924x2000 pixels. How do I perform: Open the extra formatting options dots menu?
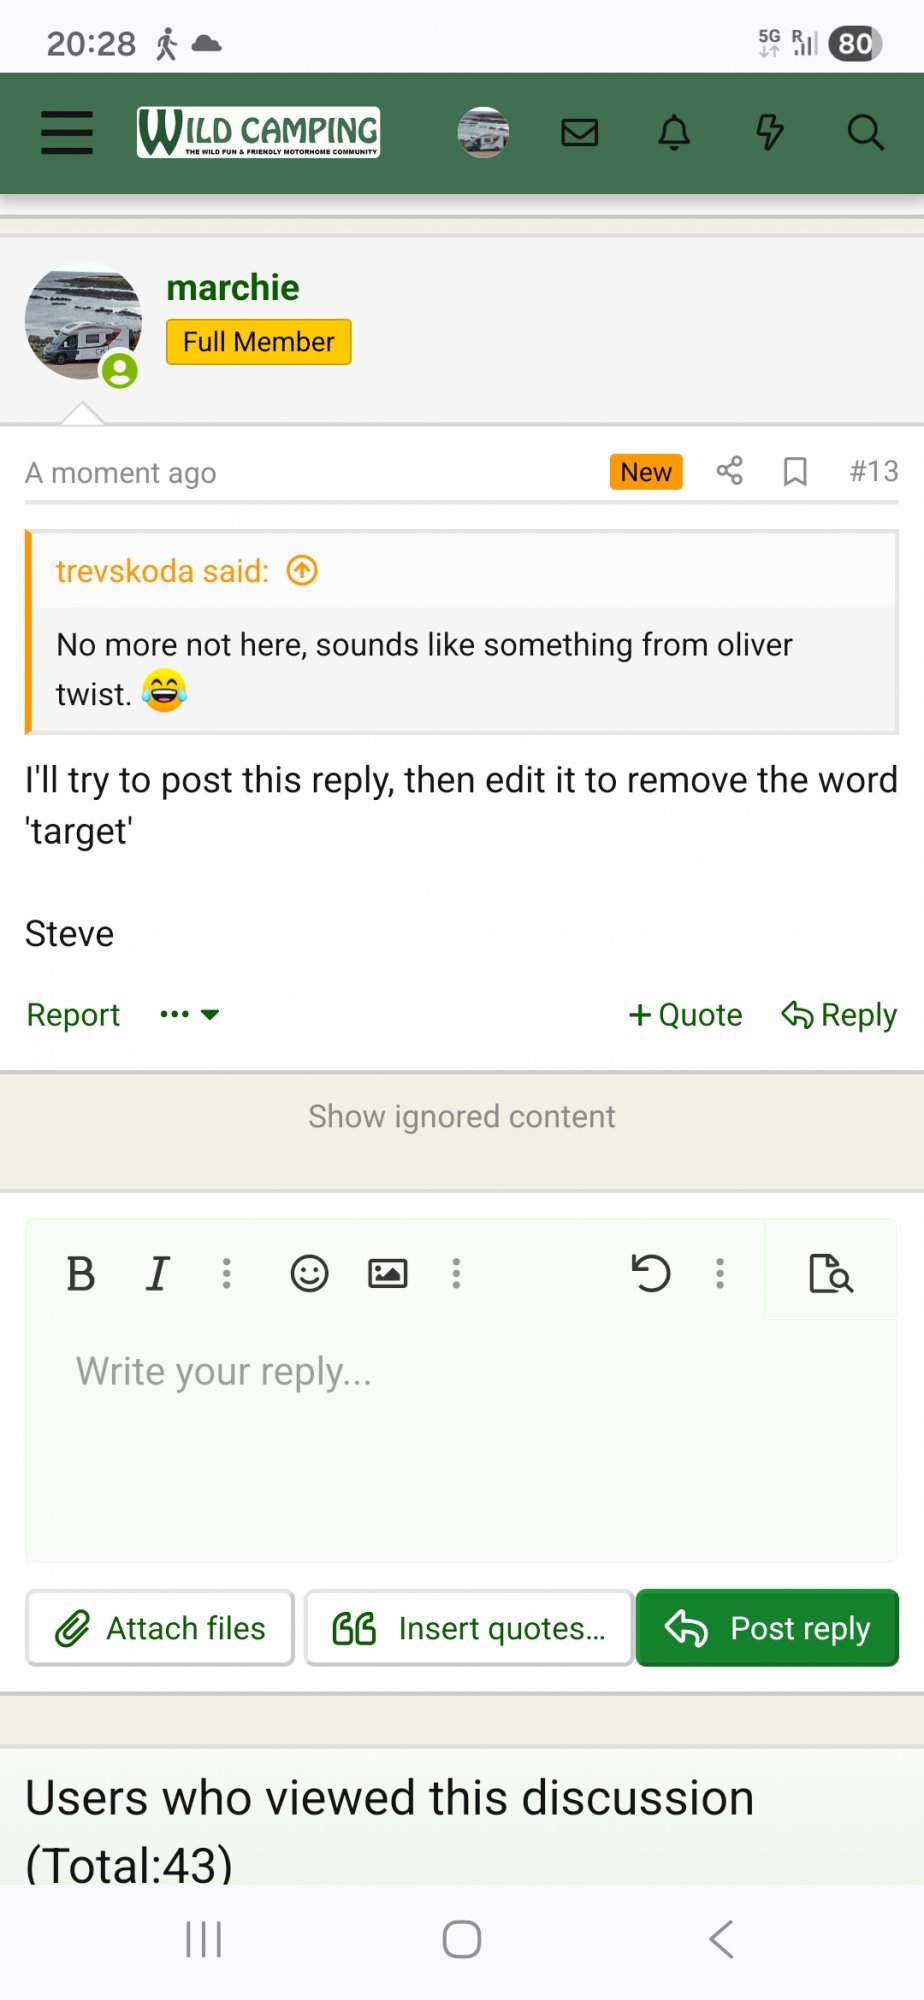[x=226, y=1273]
